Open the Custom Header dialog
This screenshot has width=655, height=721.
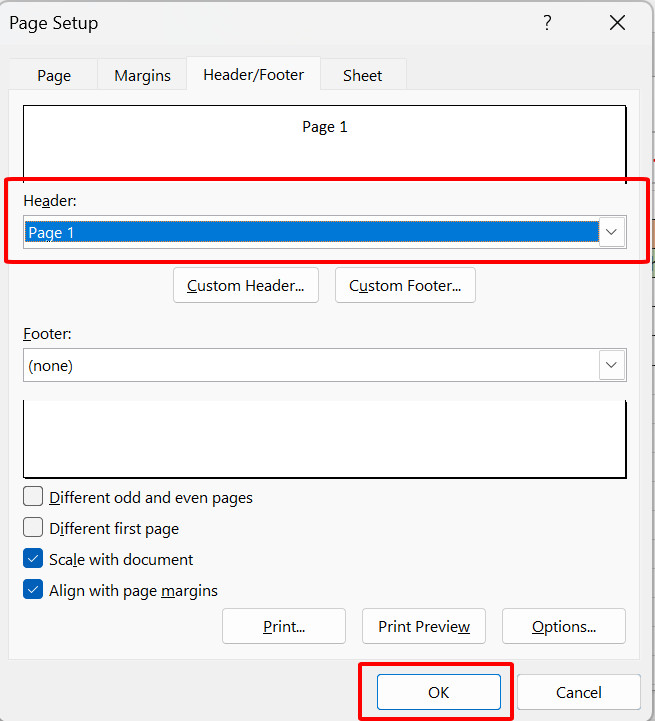click(x=246, y=286)
